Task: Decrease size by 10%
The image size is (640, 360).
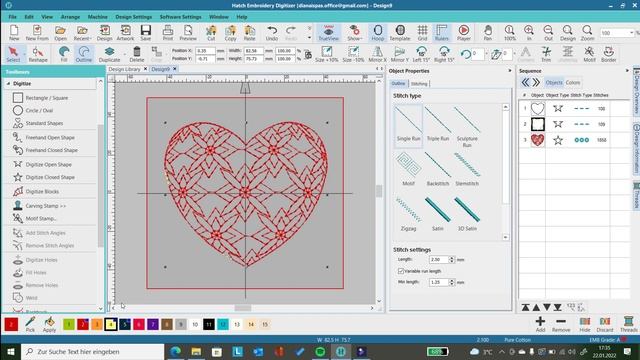Action: point(353,54)
